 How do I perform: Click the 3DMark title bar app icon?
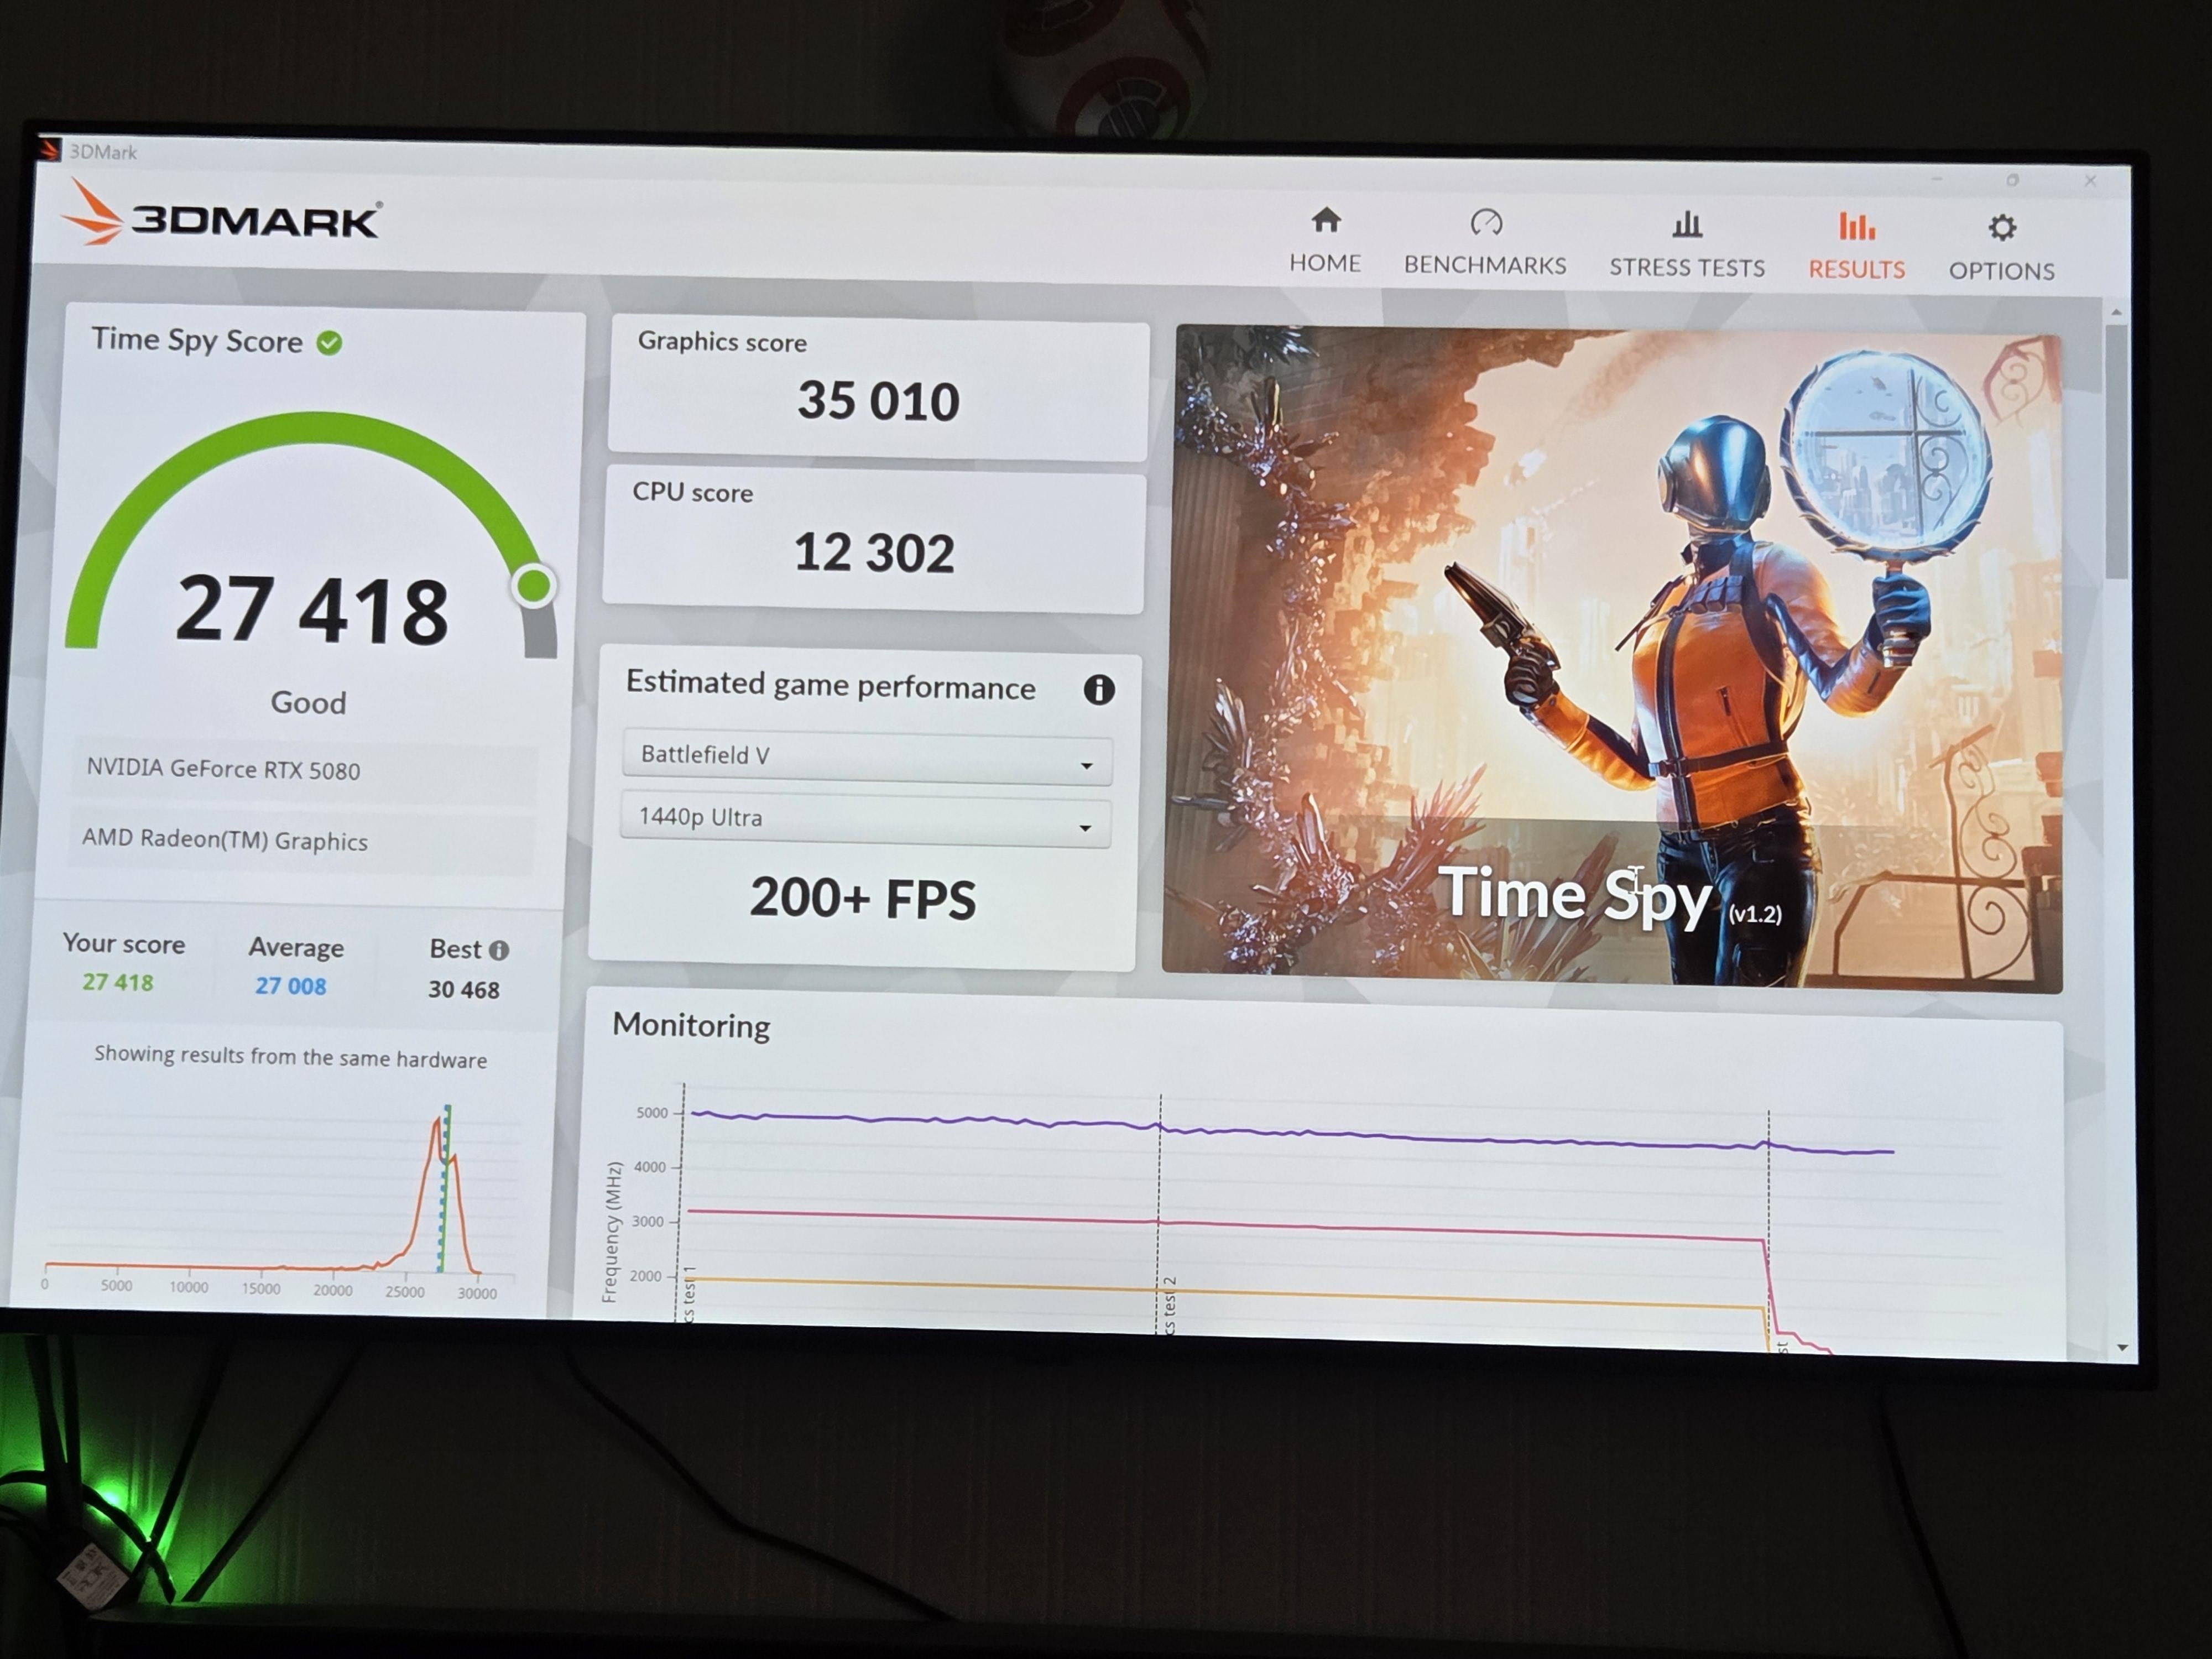[49, 150]
